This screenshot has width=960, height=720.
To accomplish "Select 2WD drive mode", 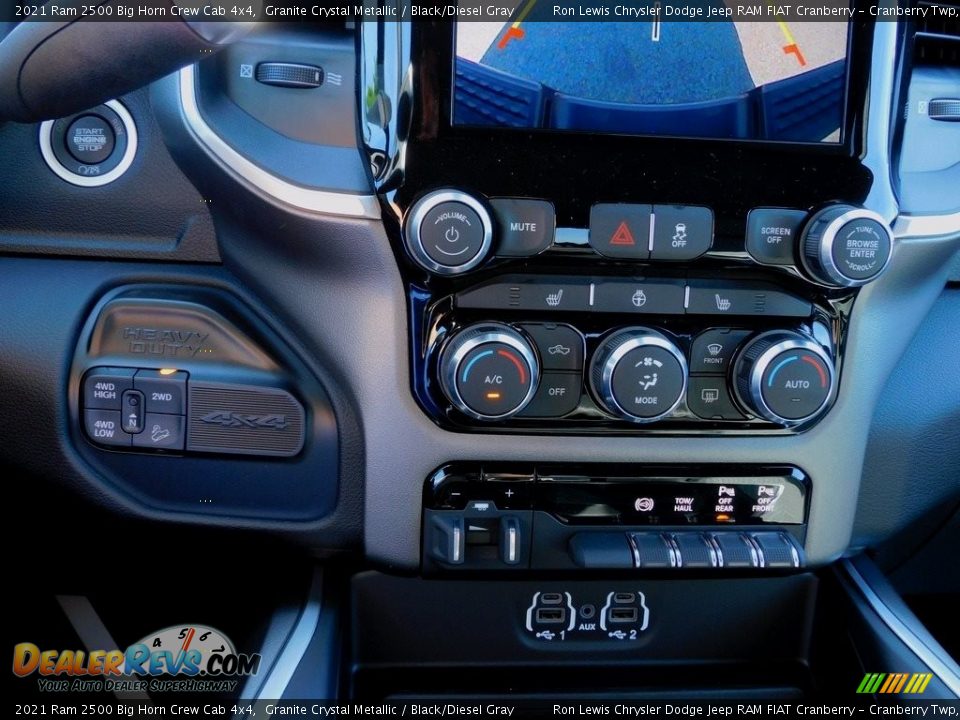I will click(x=162, y=397).
